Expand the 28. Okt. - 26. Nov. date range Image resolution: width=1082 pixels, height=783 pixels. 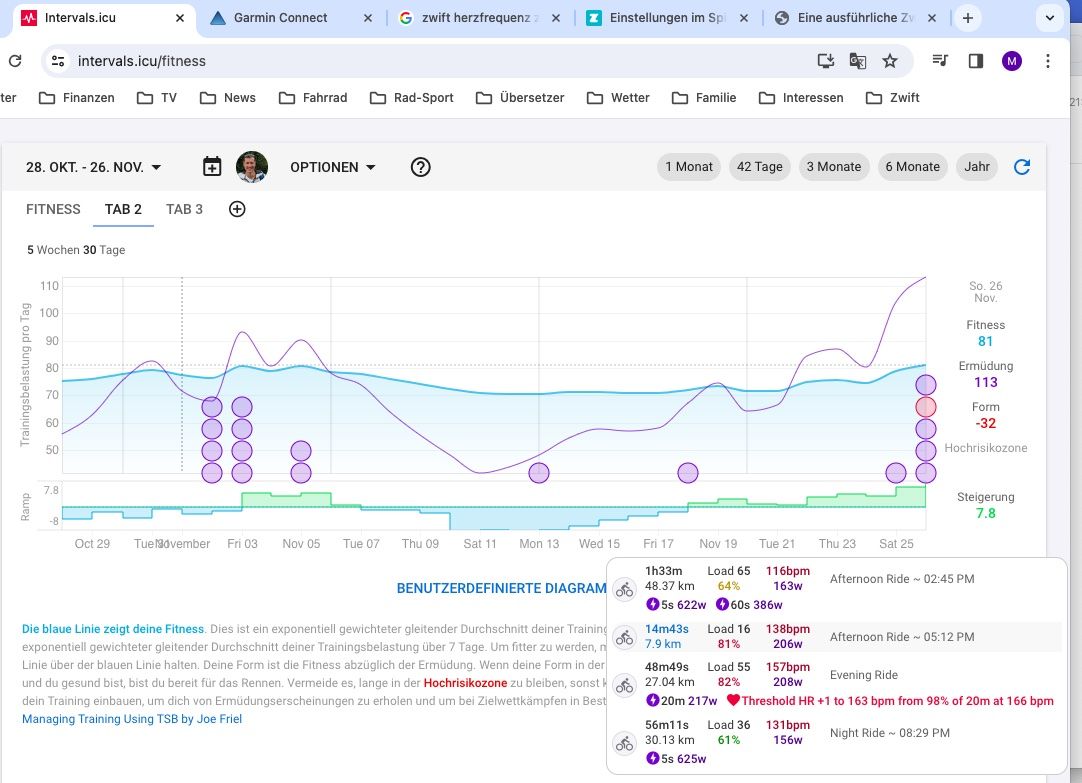click(94, 167)
